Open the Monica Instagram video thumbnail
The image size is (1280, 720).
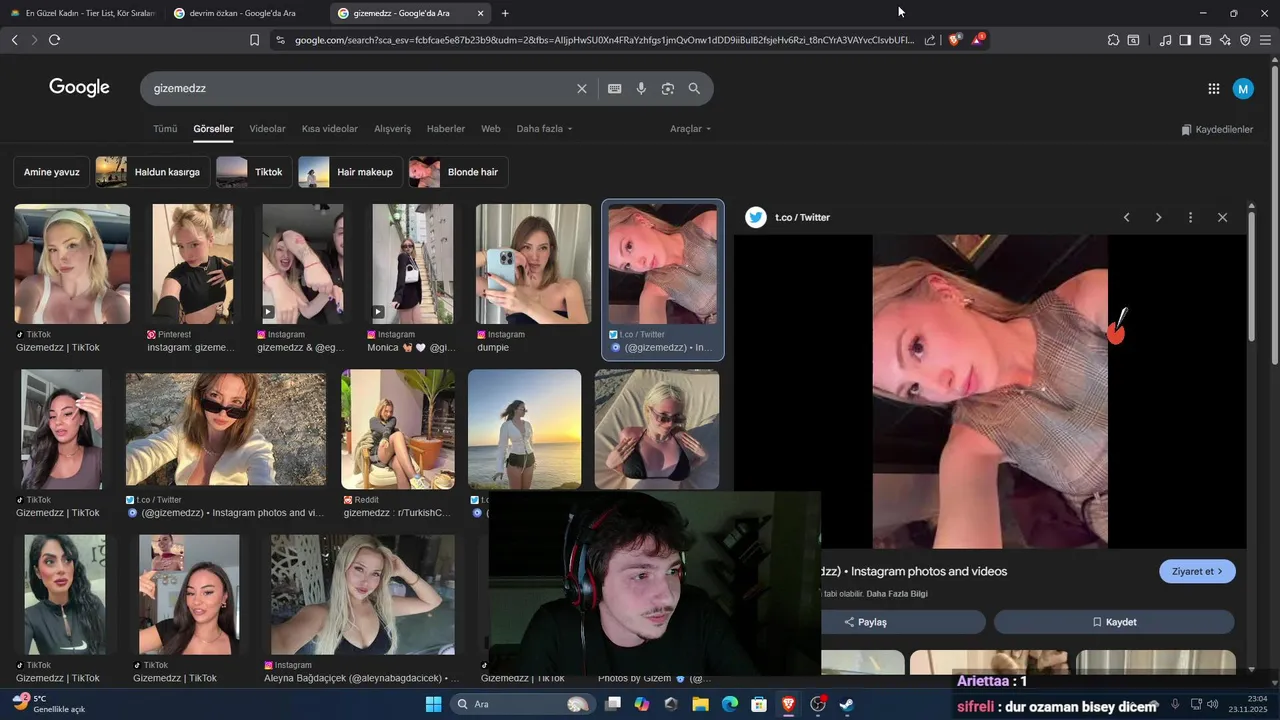tap(412, 264)
